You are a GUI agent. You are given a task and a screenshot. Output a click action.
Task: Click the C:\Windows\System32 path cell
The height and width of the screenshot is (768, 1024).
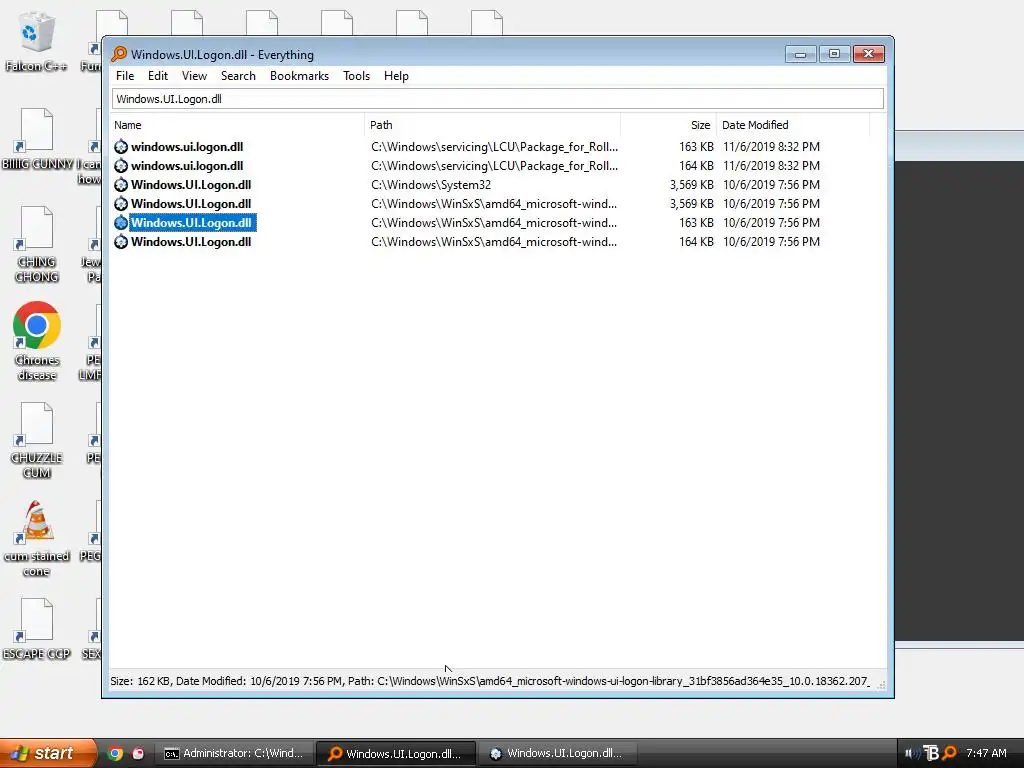tap(431, 185)
